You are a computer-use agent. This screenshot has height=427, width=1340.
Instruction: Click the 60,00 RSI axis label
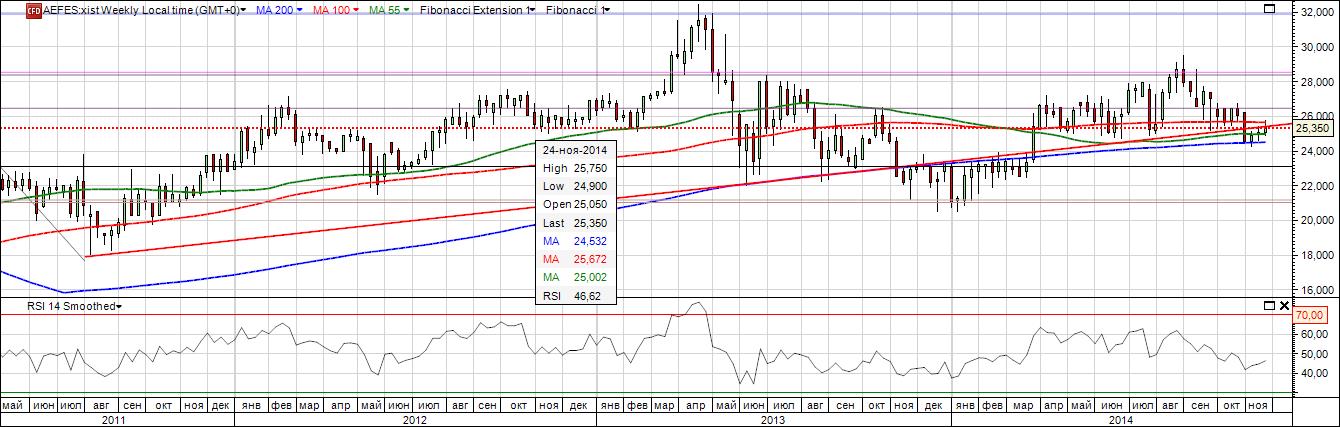(1312, 335)
